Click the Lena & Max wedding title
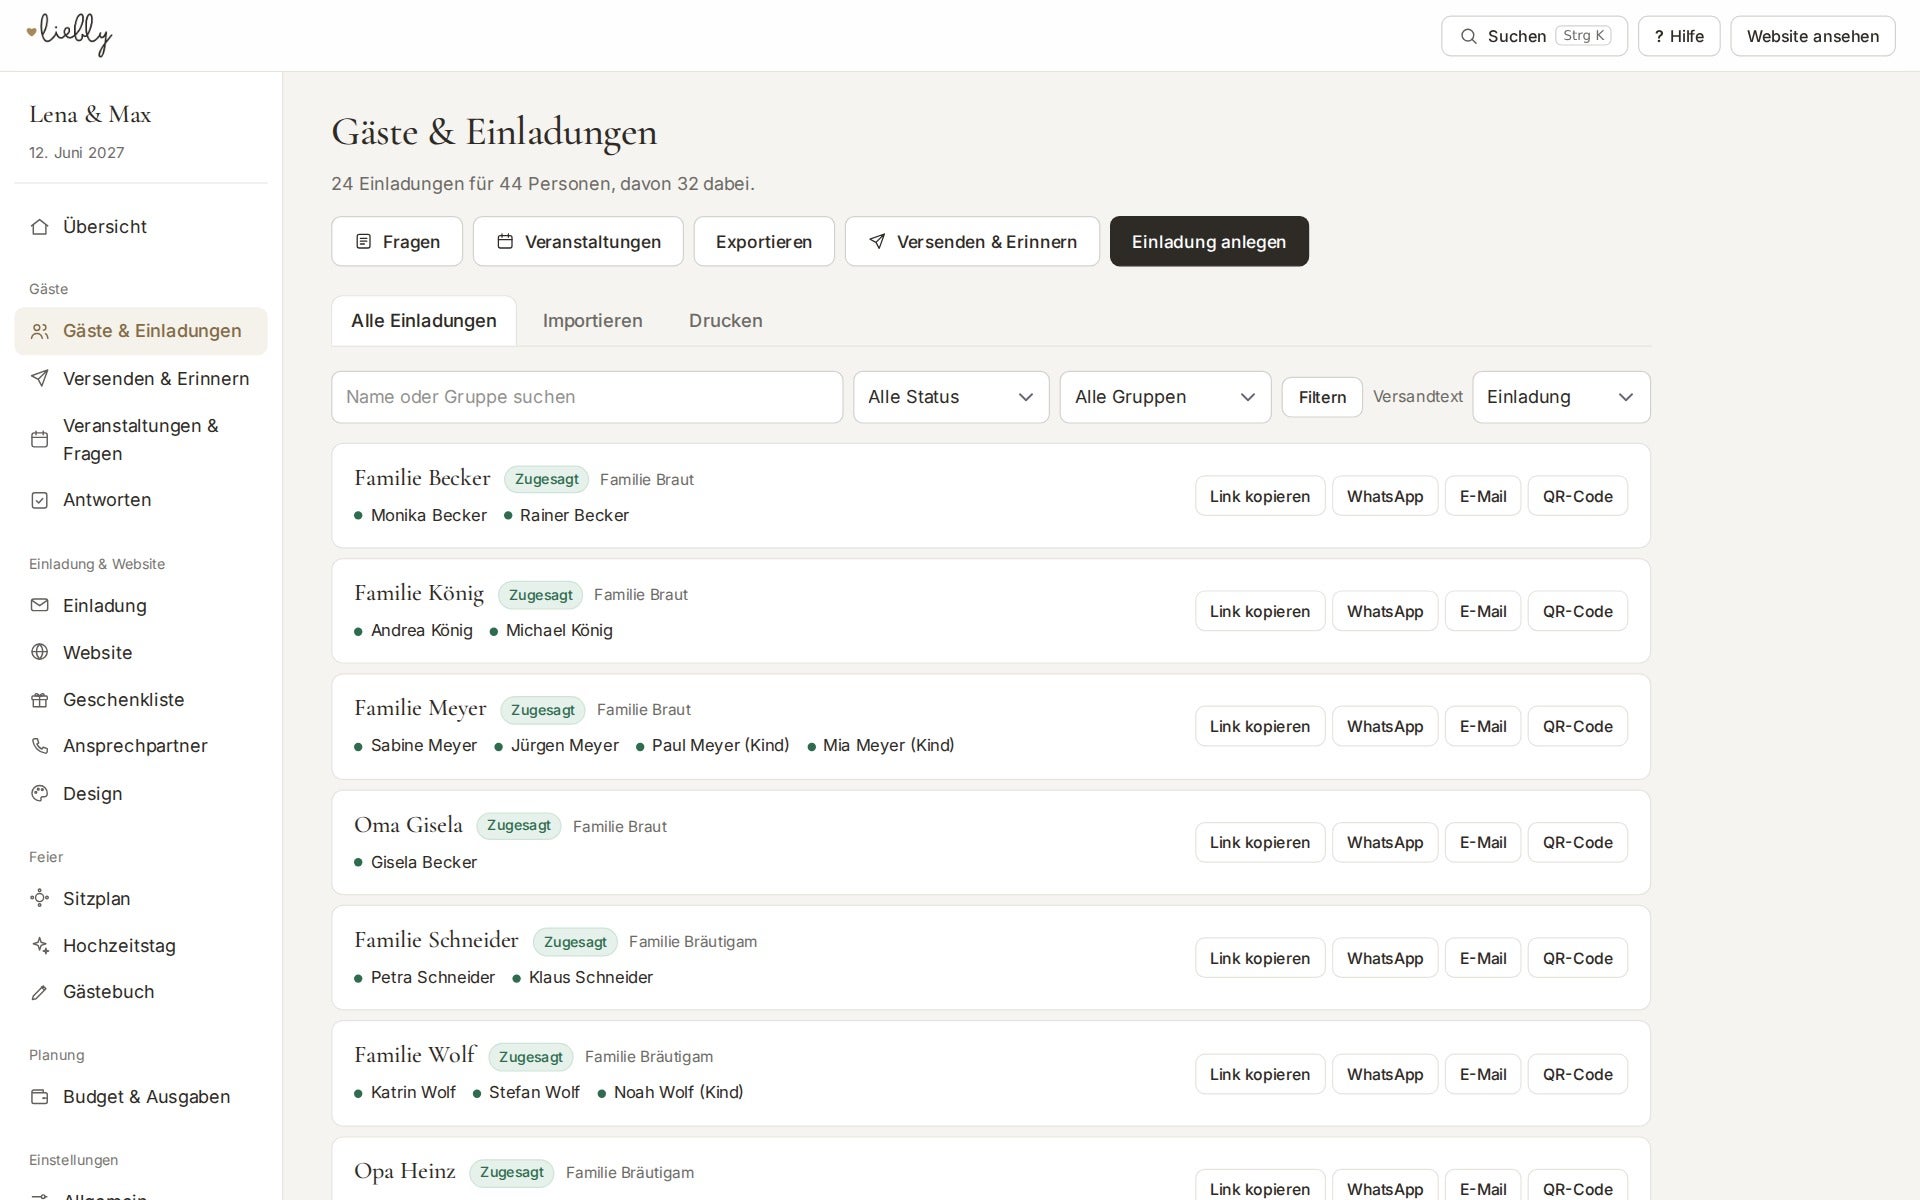The width and height of the screenshot is (1920, 1200). pyautogui.click(x=90, y=114)
